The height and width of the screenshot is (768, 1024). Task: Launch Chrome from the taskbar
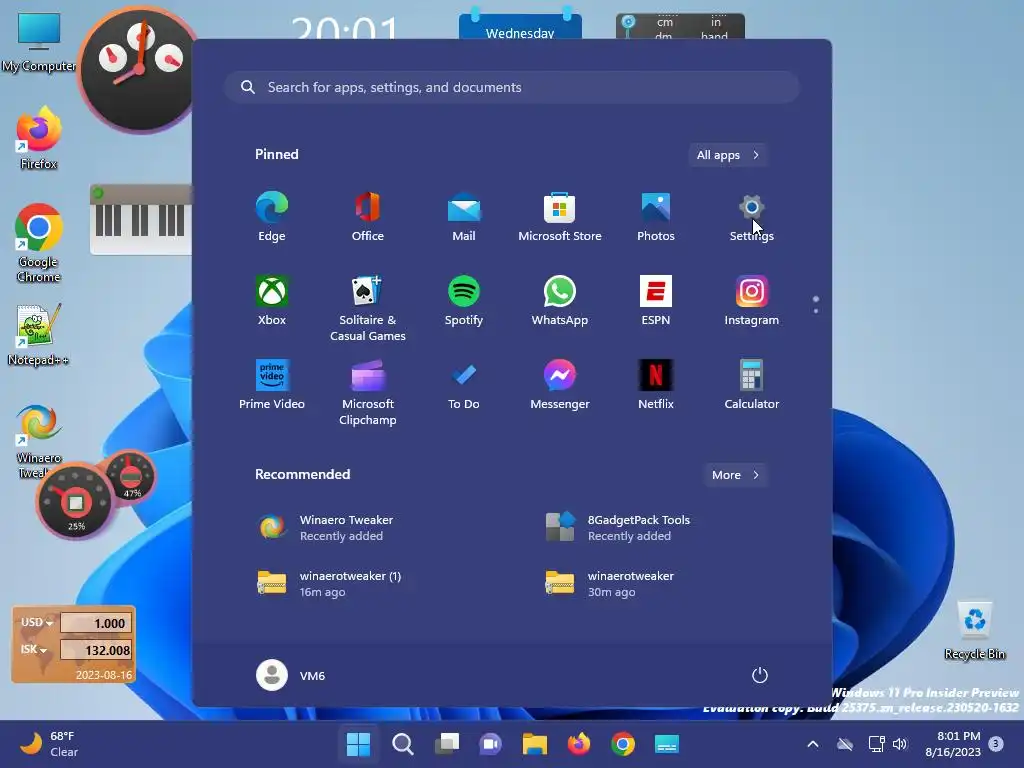(623, 744)
